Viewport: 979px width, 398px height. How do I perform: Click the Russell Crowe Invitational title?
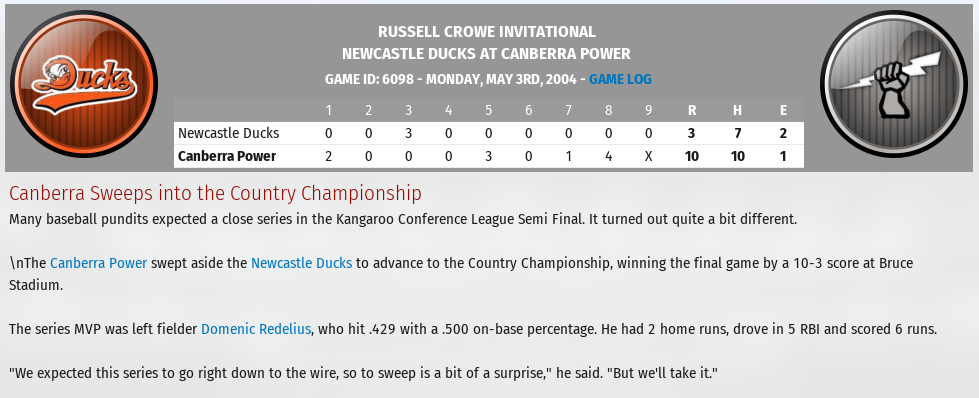coord(486,32)
